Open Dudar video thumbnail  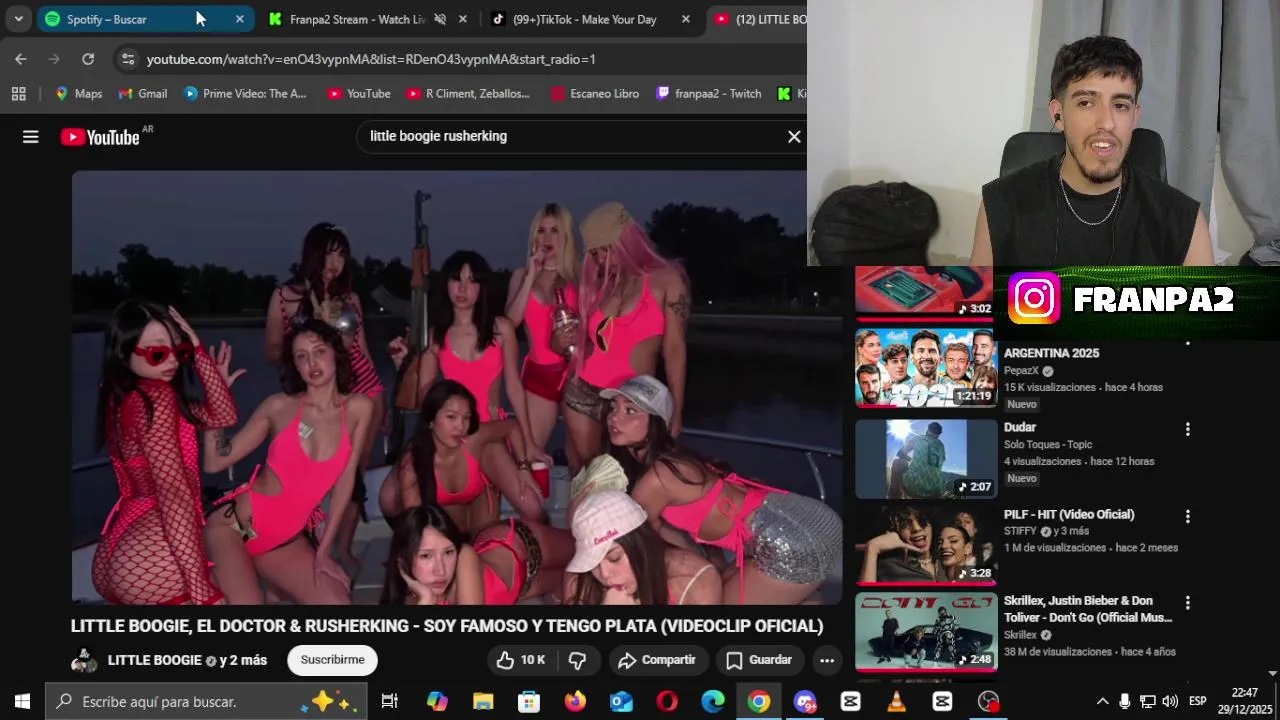click(926, 459)
